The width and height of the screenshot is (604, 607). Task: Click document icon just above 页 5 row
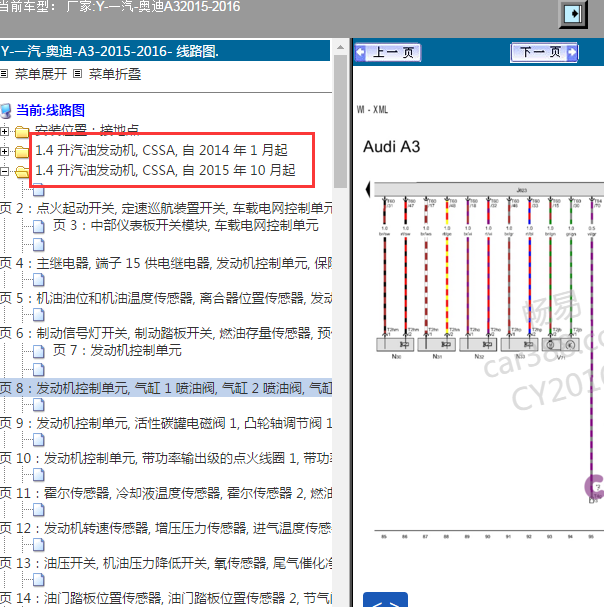39,280
